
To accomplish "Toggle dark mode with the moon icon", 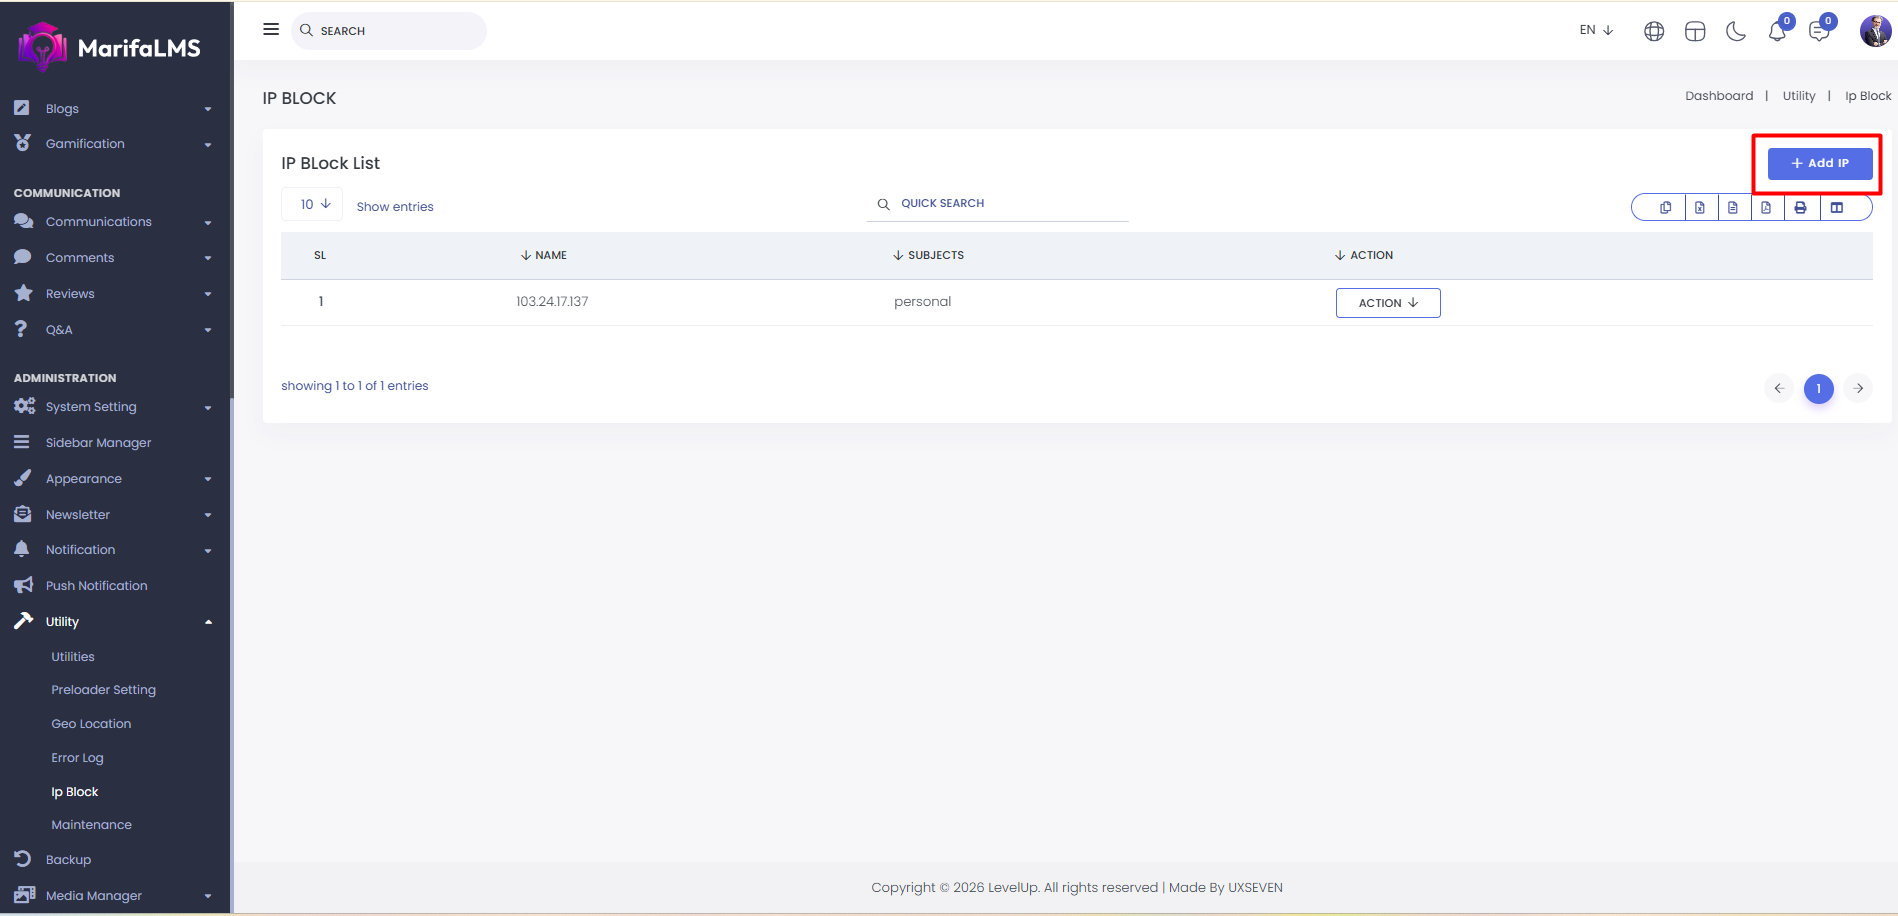I will (x=1736, y=32).
